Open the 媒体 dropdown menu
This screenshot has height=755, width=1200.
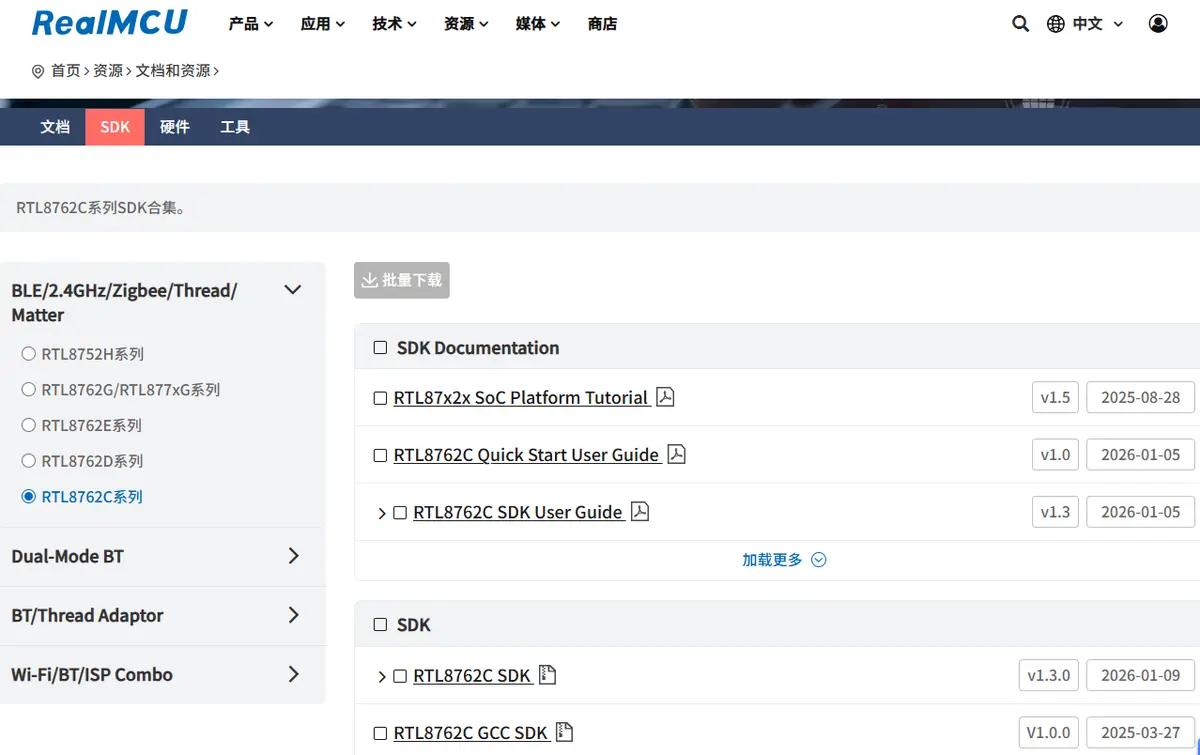[539, 23]
